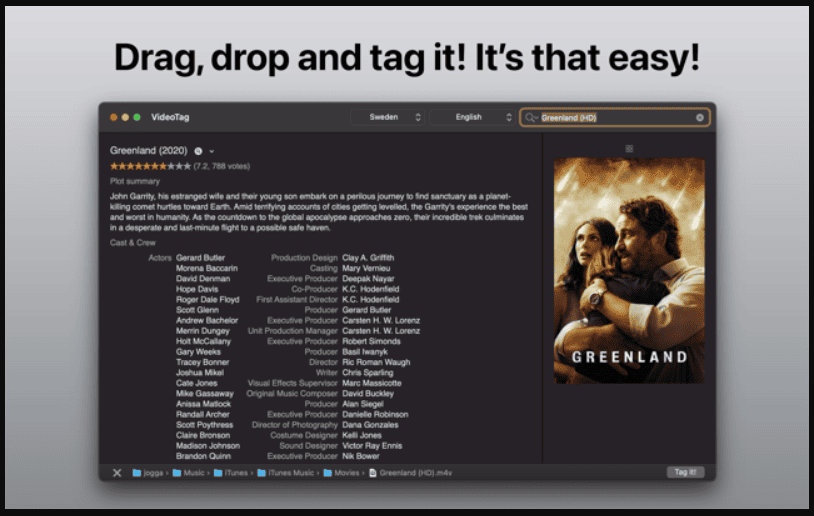Screen dimensions: 814x516
Task: Click Executive Producer Nik Bower
Action: click(x=361, y=456)
